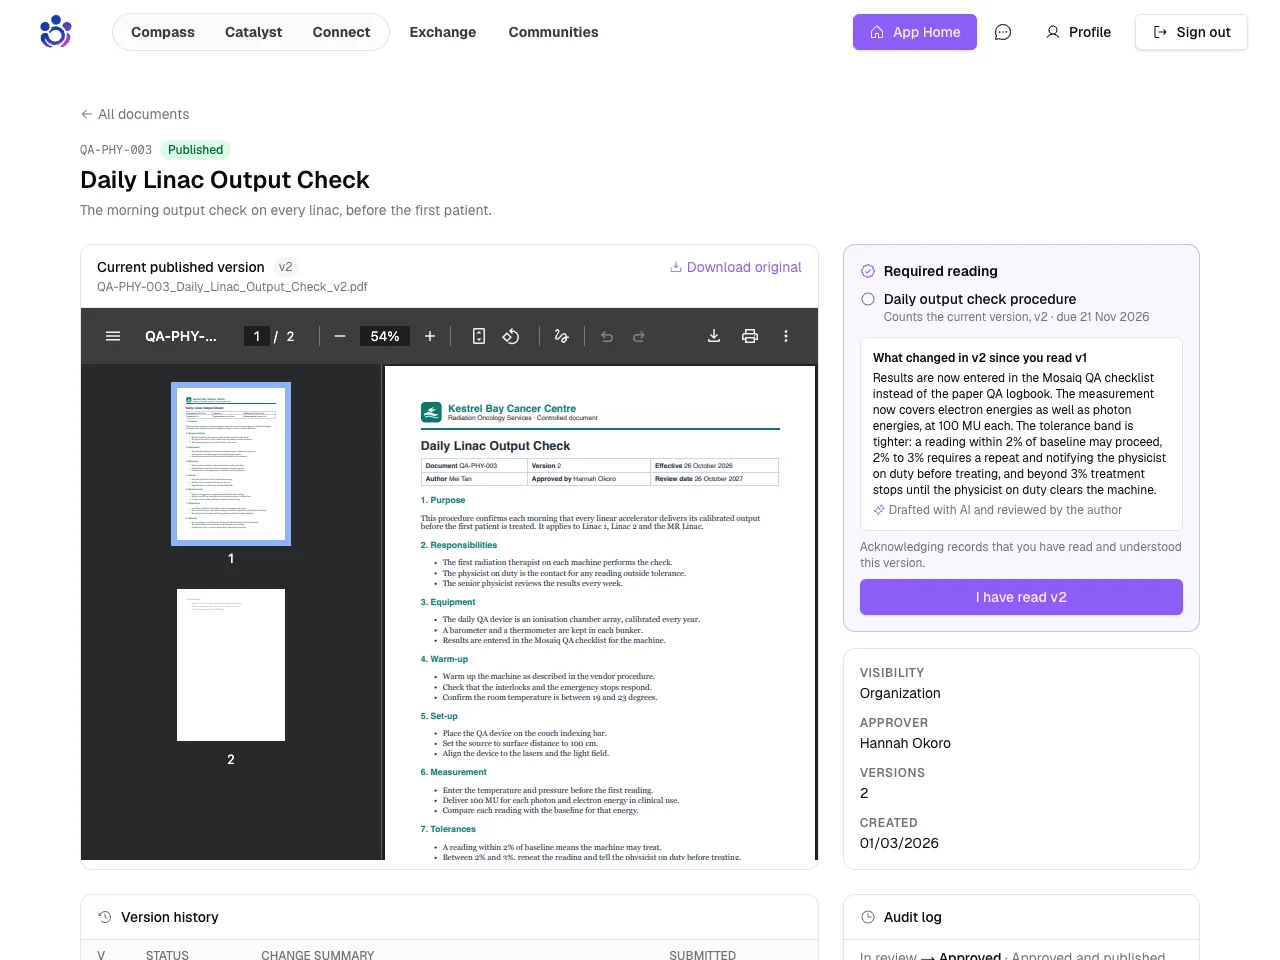1280x960 pixels.
Task: Open the chat messages icon
Action: click(x=1003, y=32)
